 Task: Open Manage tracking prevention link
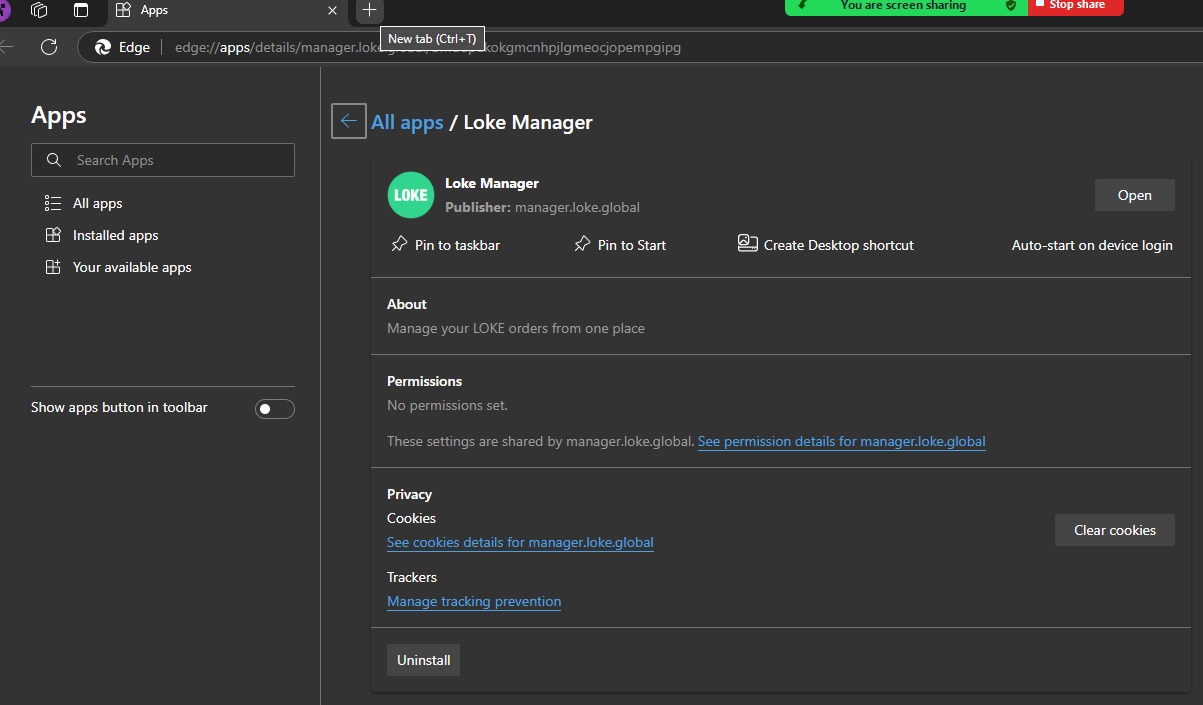pos(474,601)
